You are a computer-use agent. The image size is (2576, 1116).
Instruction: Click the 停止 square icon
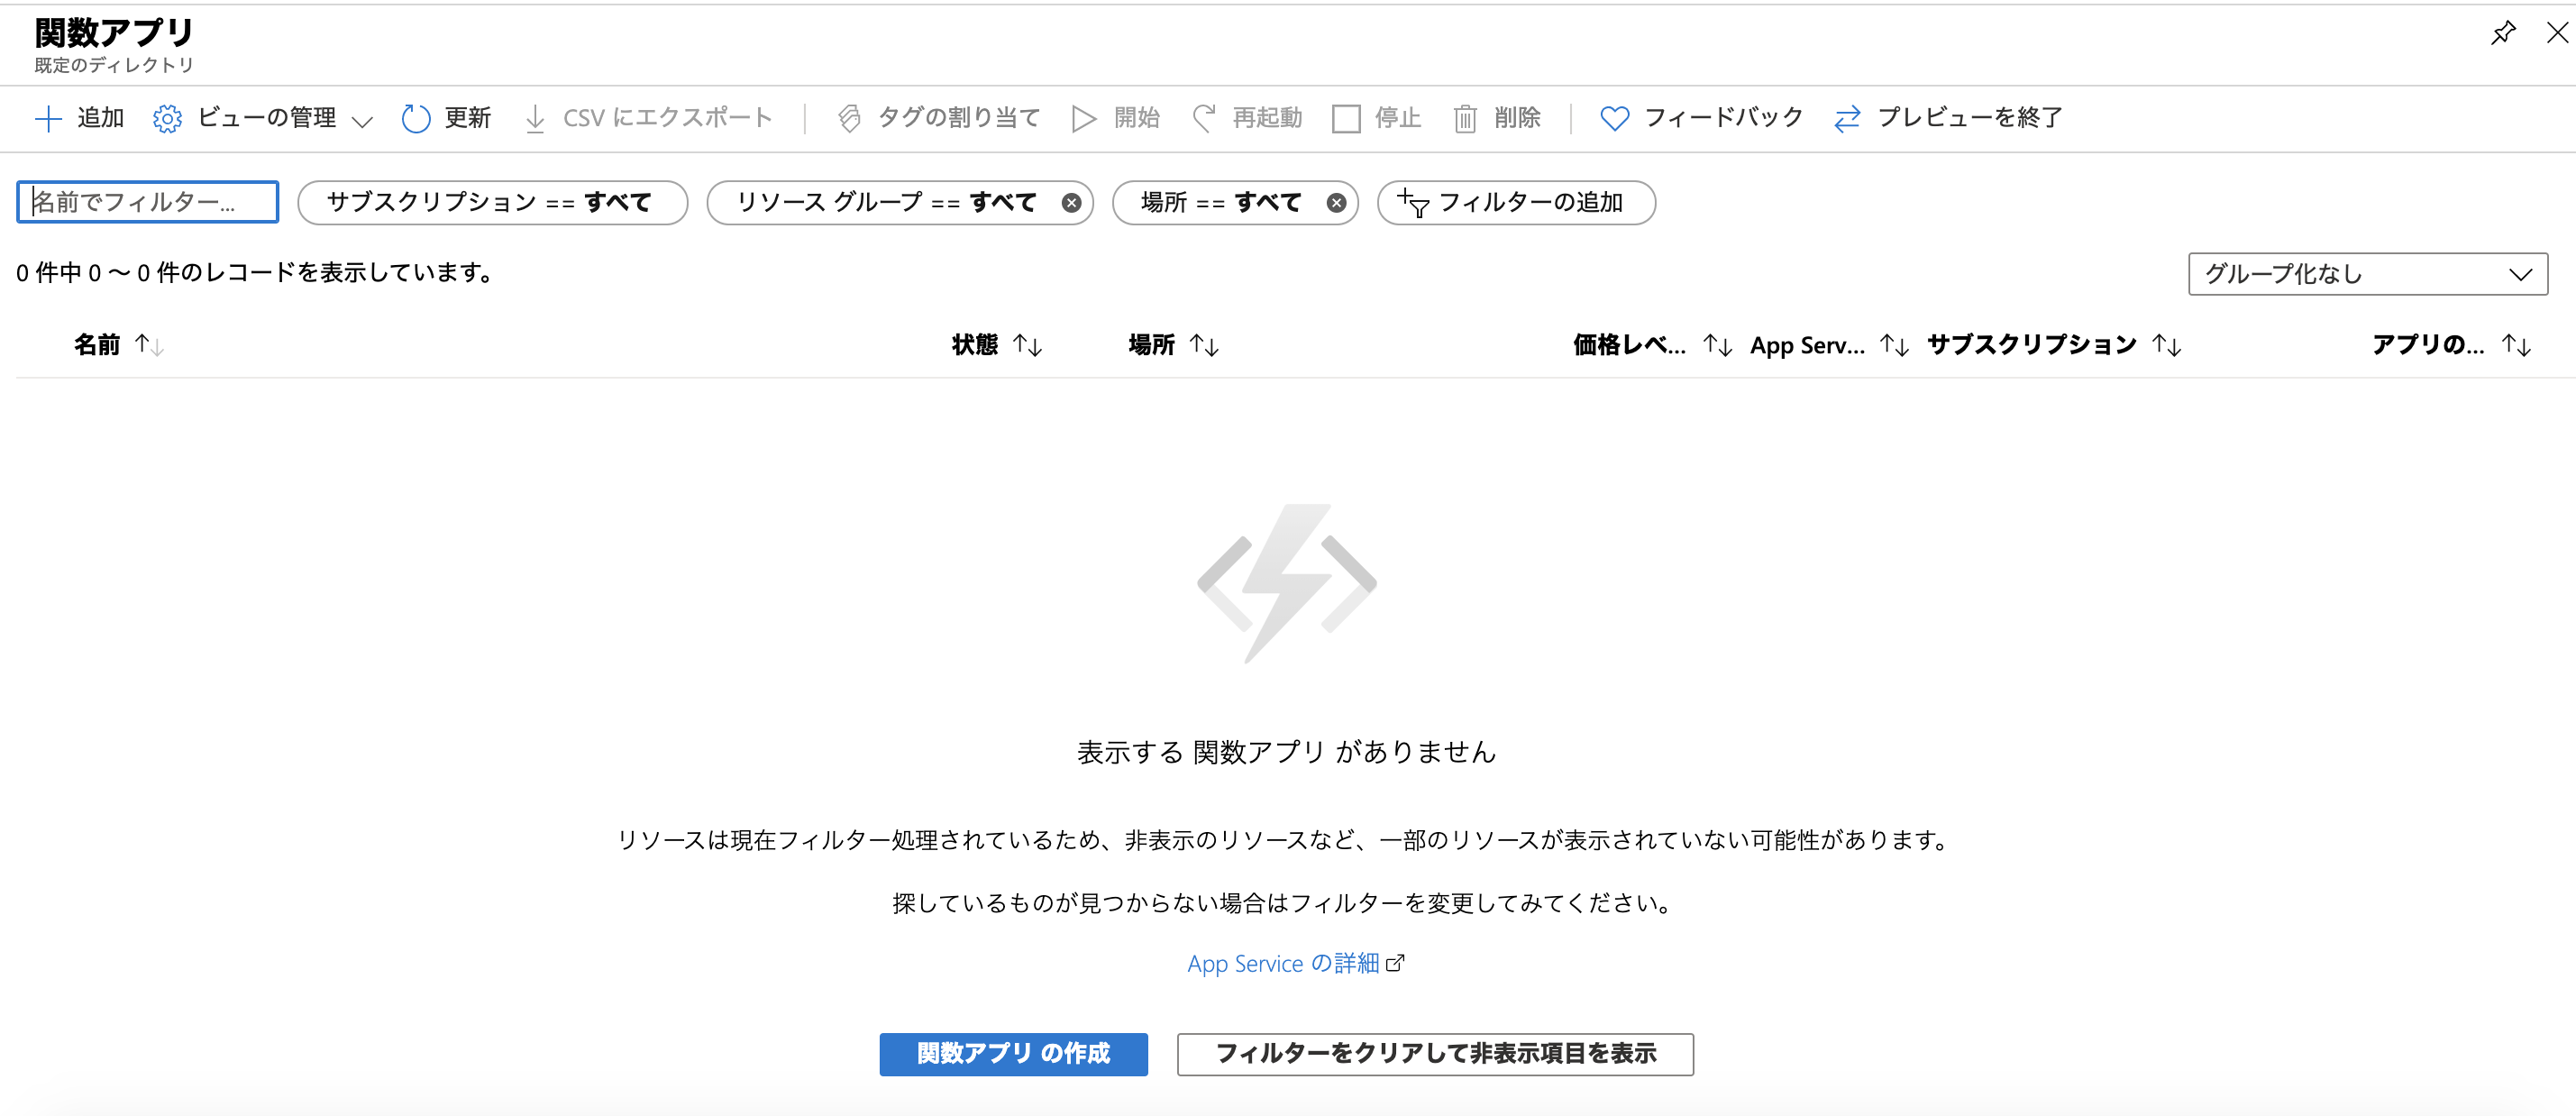tap(1346, 118)
